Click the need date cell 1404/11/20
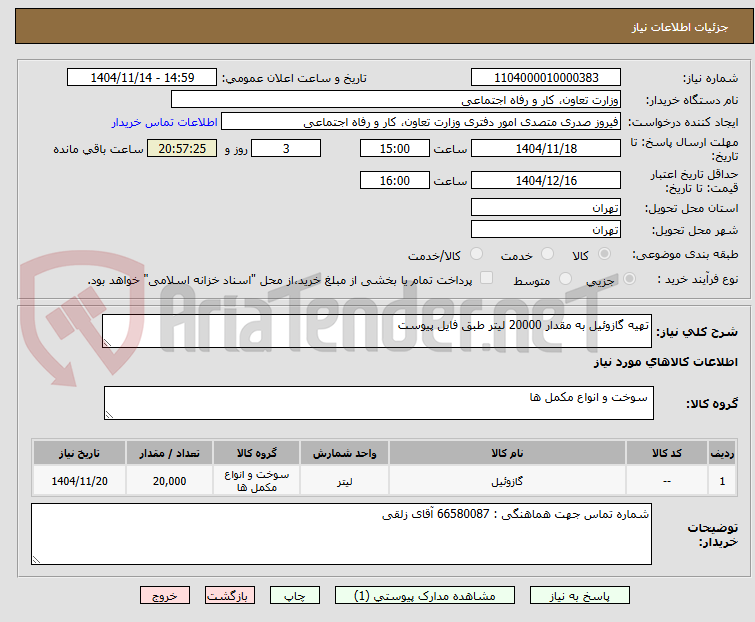Image resolution: width=755 pixels, height=622 pixels. pos(79,480)
